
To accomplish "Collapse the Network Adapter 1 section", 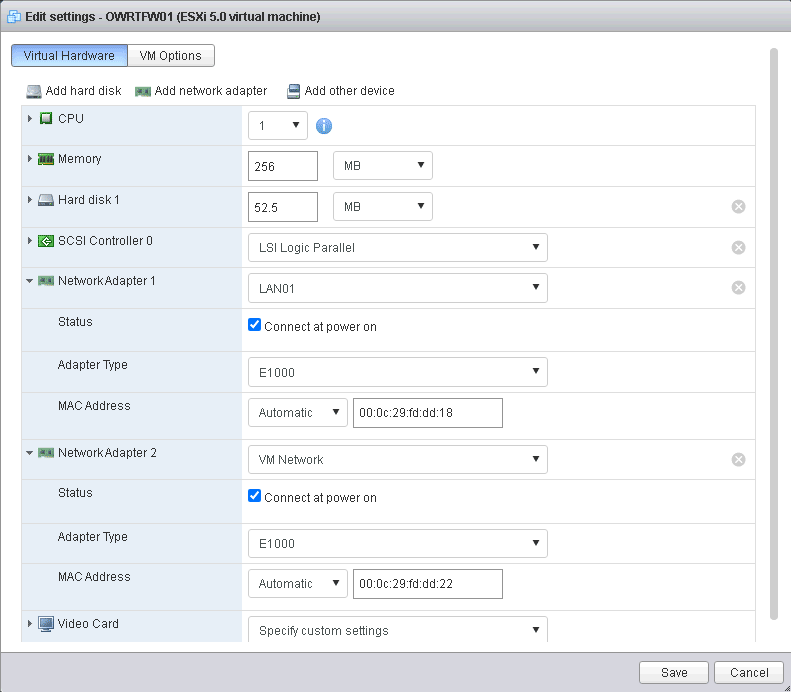I will coord(30,282).
